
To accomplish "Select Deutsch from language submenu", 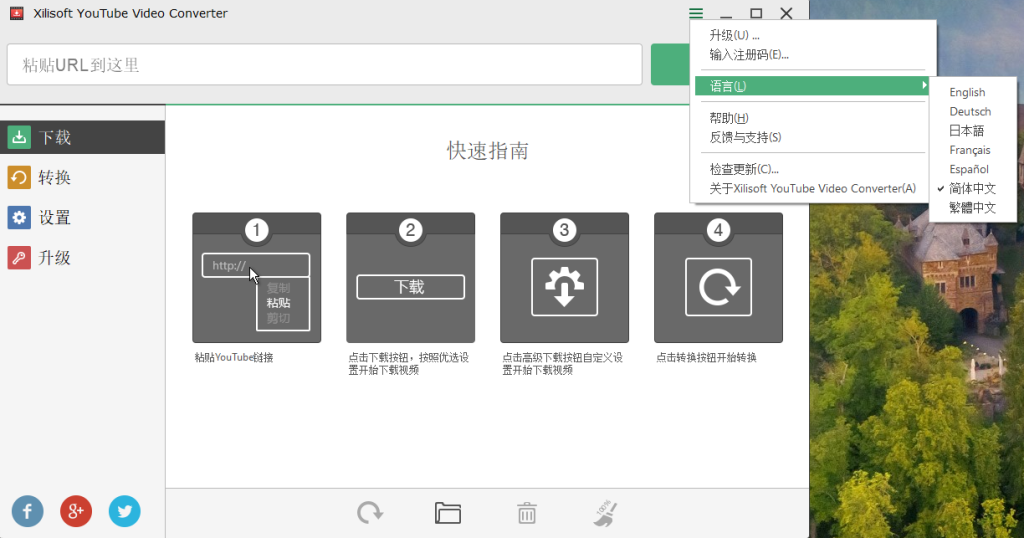I will click(x=970, y=111).
